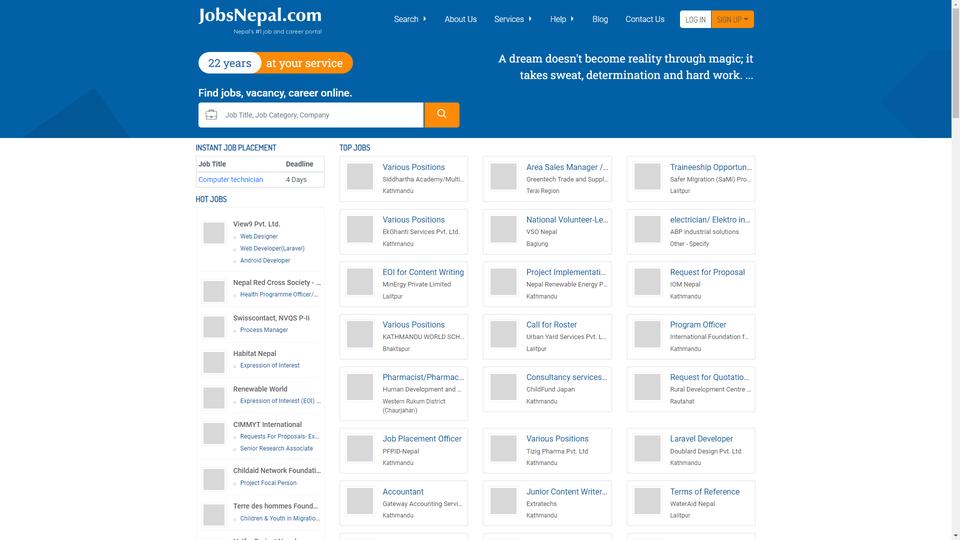The width and height of the screenshot is (960, 540).
Task: Open Accountant job at Gateway Accounting
Action: (403, 492)
